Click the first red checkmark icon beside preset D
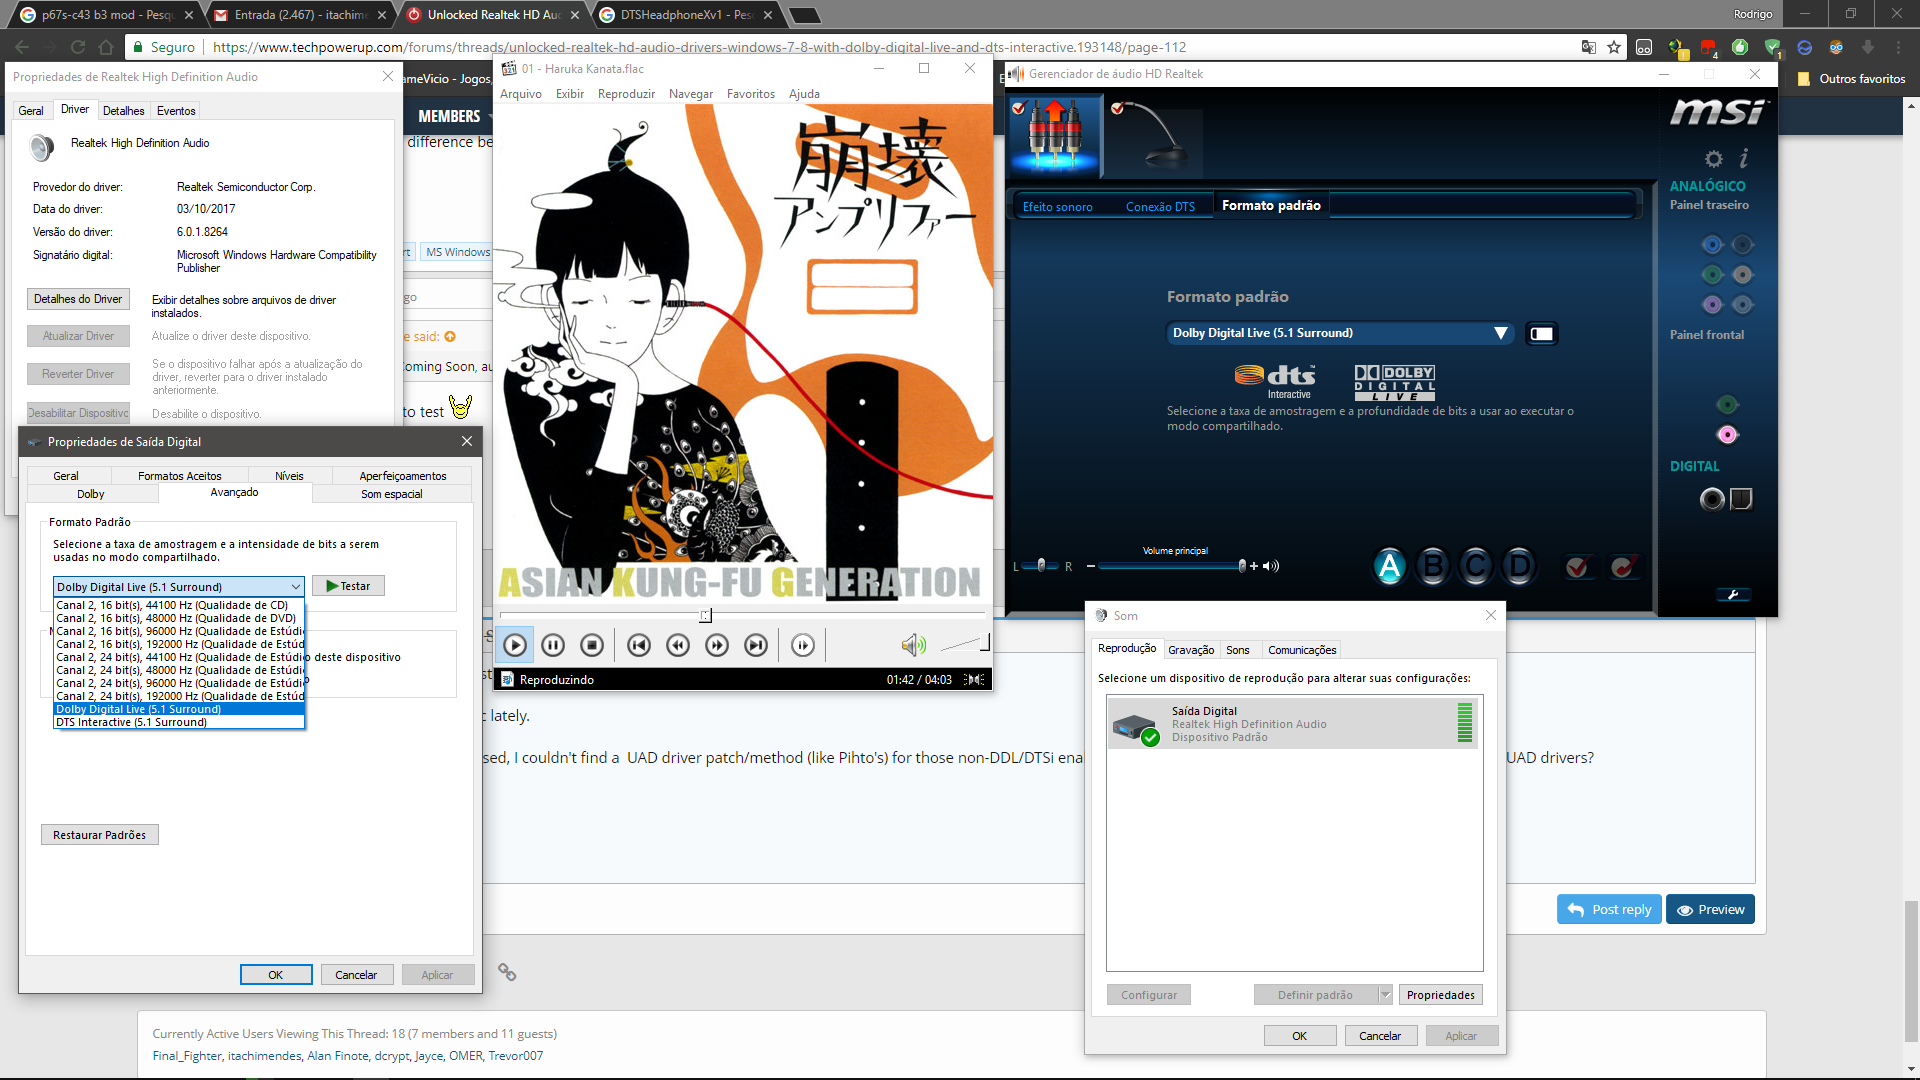The width and height of the screenshot is (1920, 1080). point(1577,567)
